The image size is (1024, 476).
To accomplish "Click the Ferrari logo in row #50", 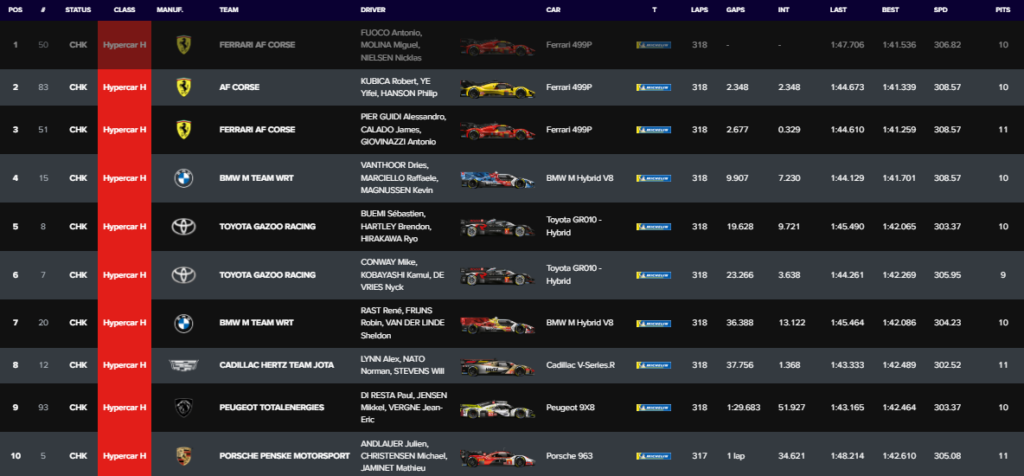I will (184, 45).
